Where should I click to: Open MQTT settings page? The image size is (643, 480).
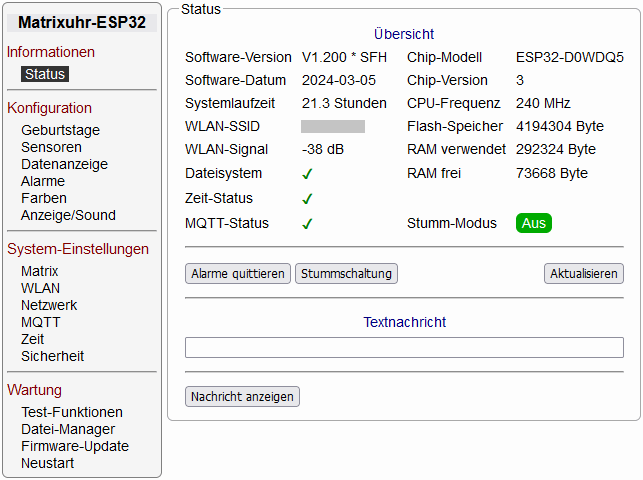(x=41, y=322)
